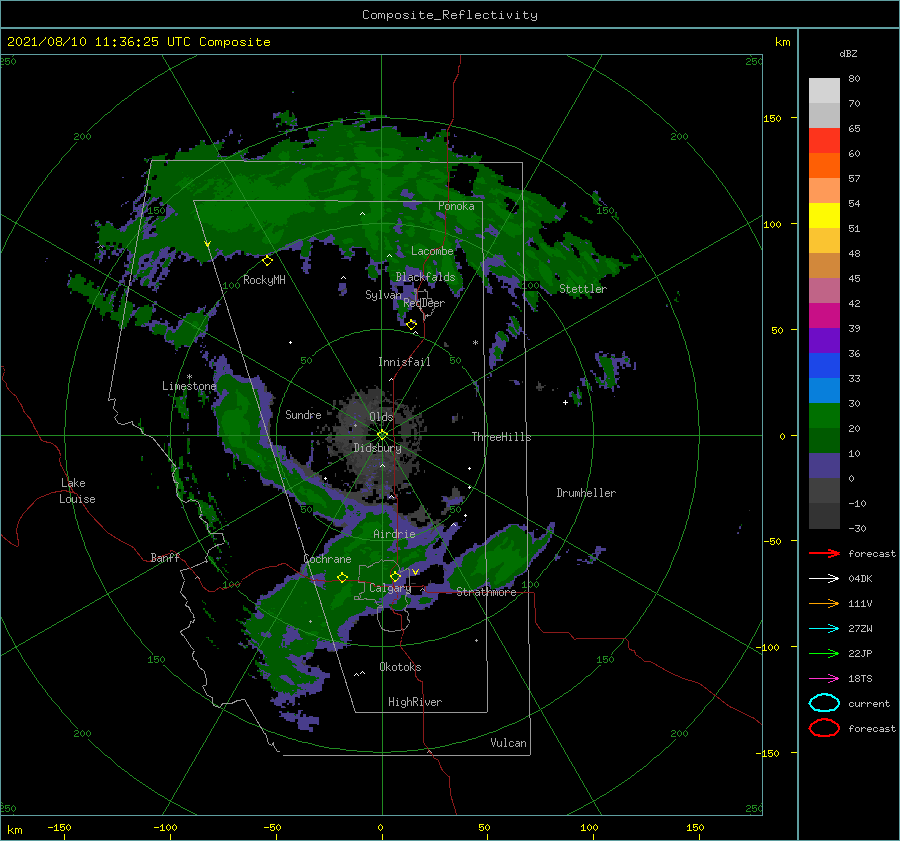Click the yellow 'km' unit label at top right
This screenshot has width=900, height=841.
(x=782, y=42)
